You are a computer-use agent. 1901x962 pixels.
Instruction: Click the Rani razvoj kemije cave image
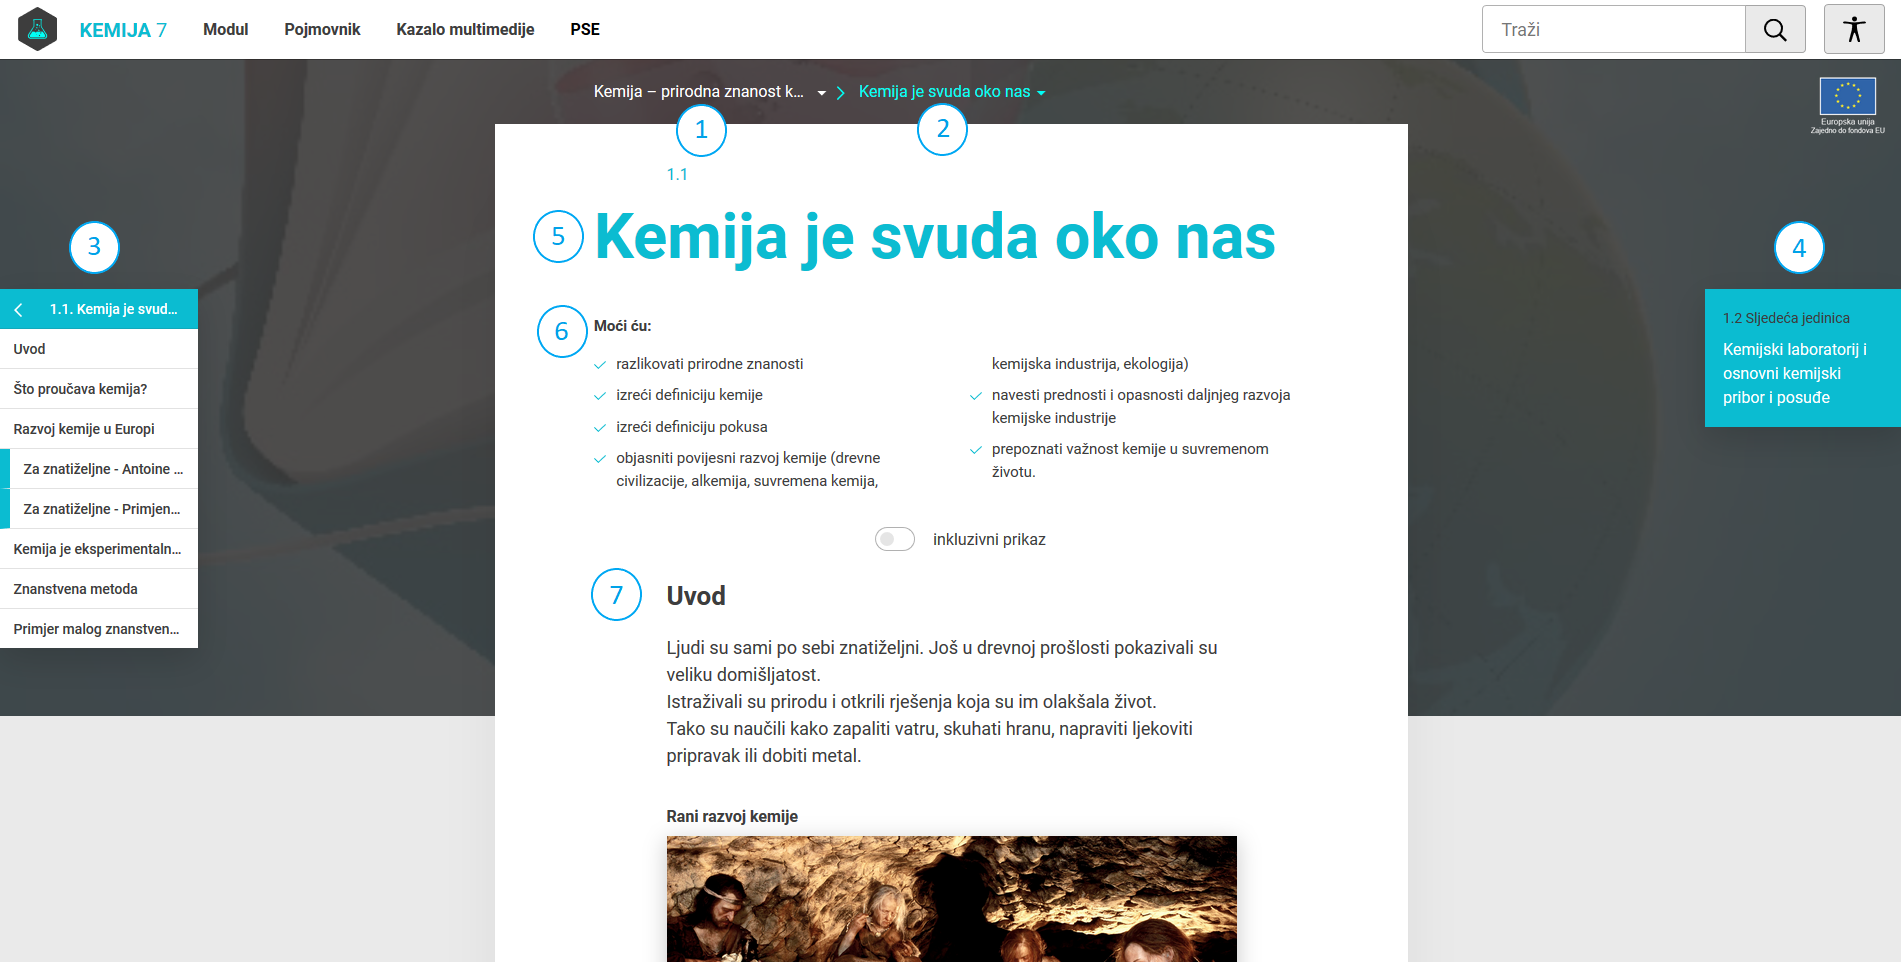coord(951,899)
